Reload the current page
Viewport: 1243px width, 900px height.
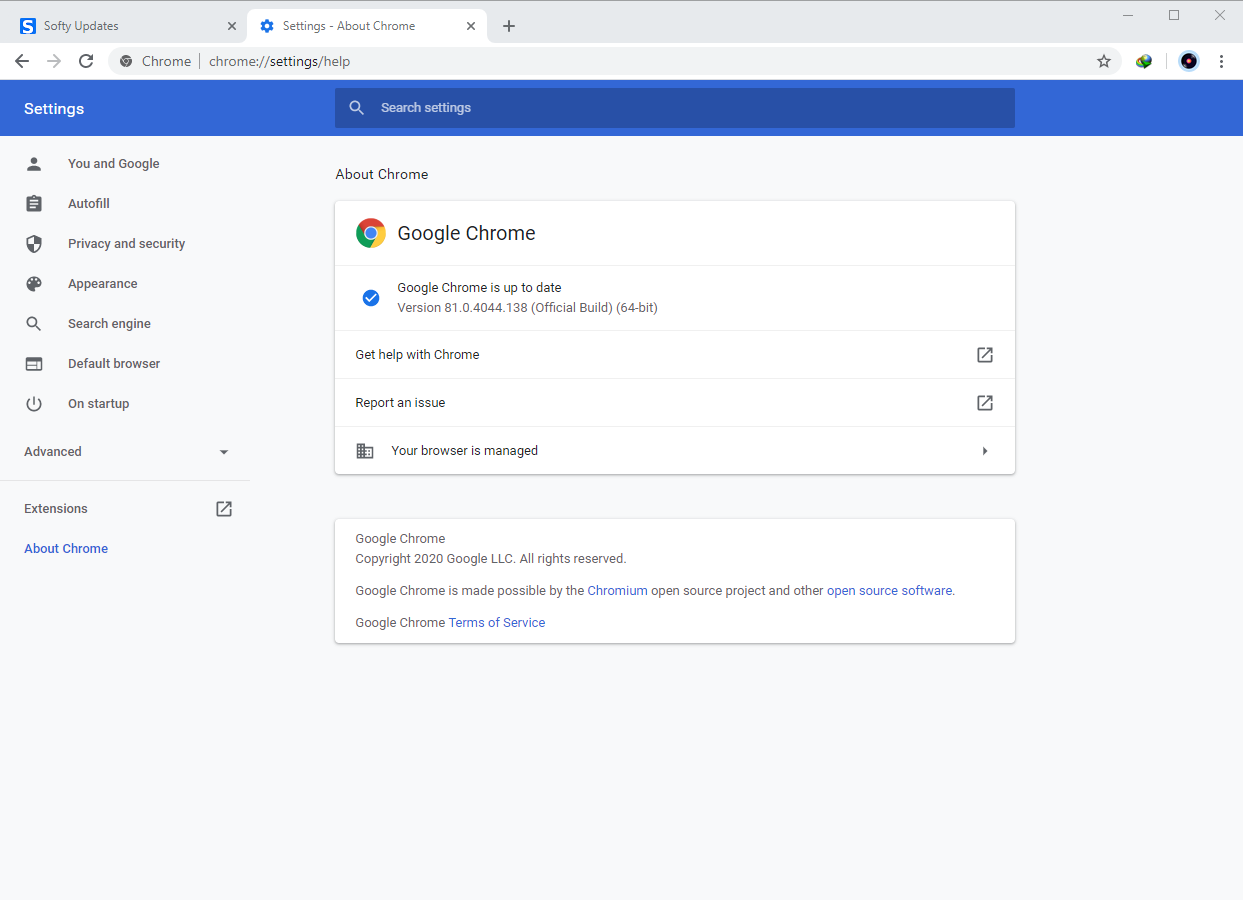(86, 61)
